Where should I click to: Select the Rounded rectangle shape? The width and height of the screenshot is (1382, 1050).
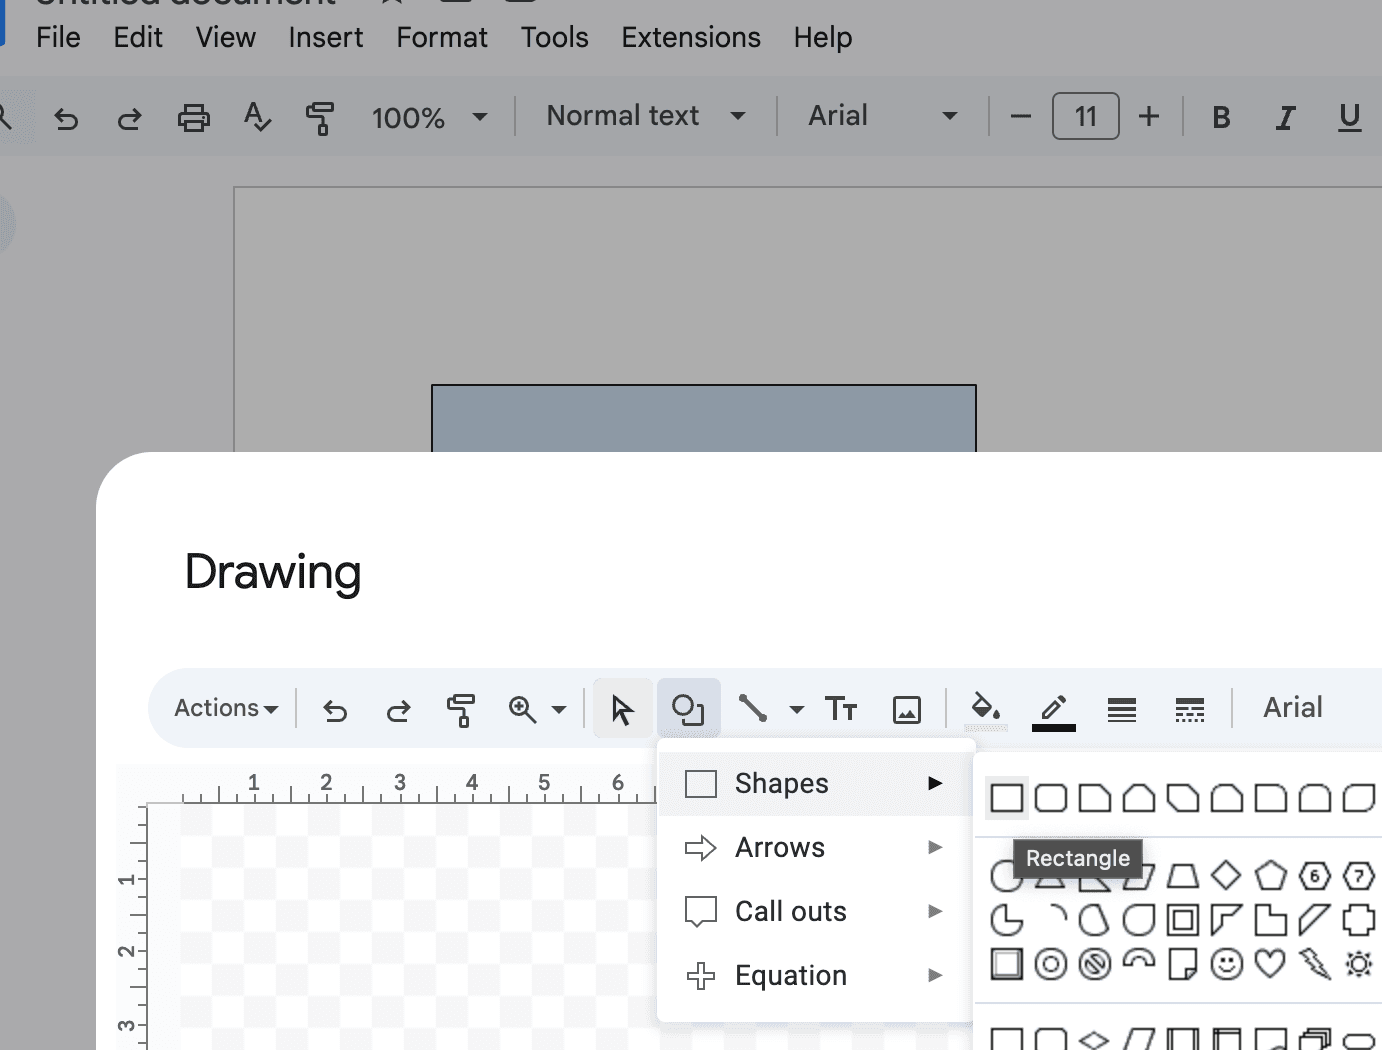pyautogui.click(x=1050, y=798)
